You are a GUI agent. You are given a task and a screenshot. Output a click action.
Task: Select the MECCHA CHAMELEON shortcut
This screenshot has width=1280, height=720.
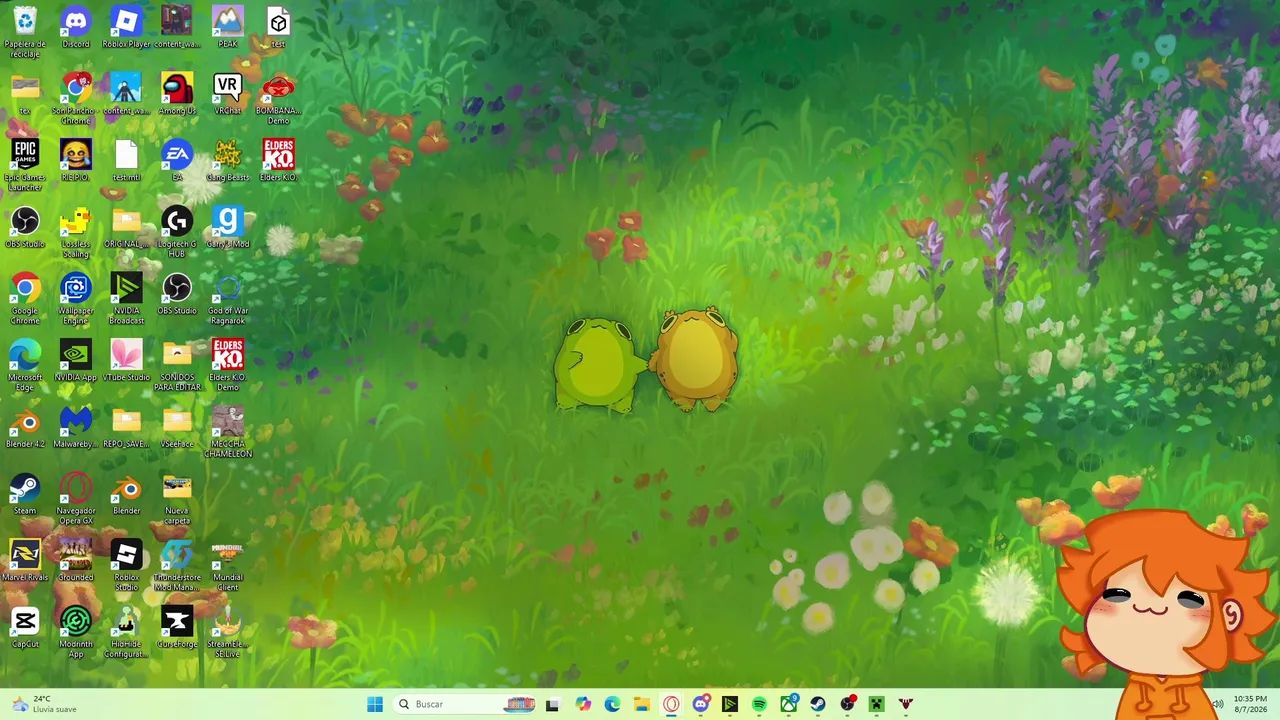coord(228,433)
